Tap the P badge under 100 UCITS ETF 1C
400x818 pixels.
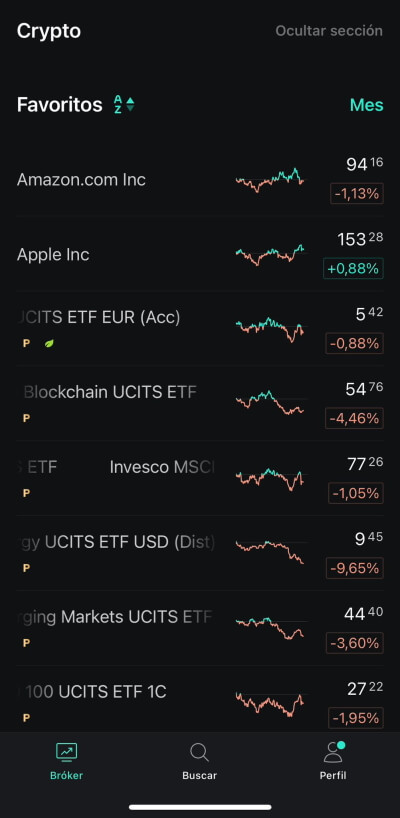click(27, 717)
